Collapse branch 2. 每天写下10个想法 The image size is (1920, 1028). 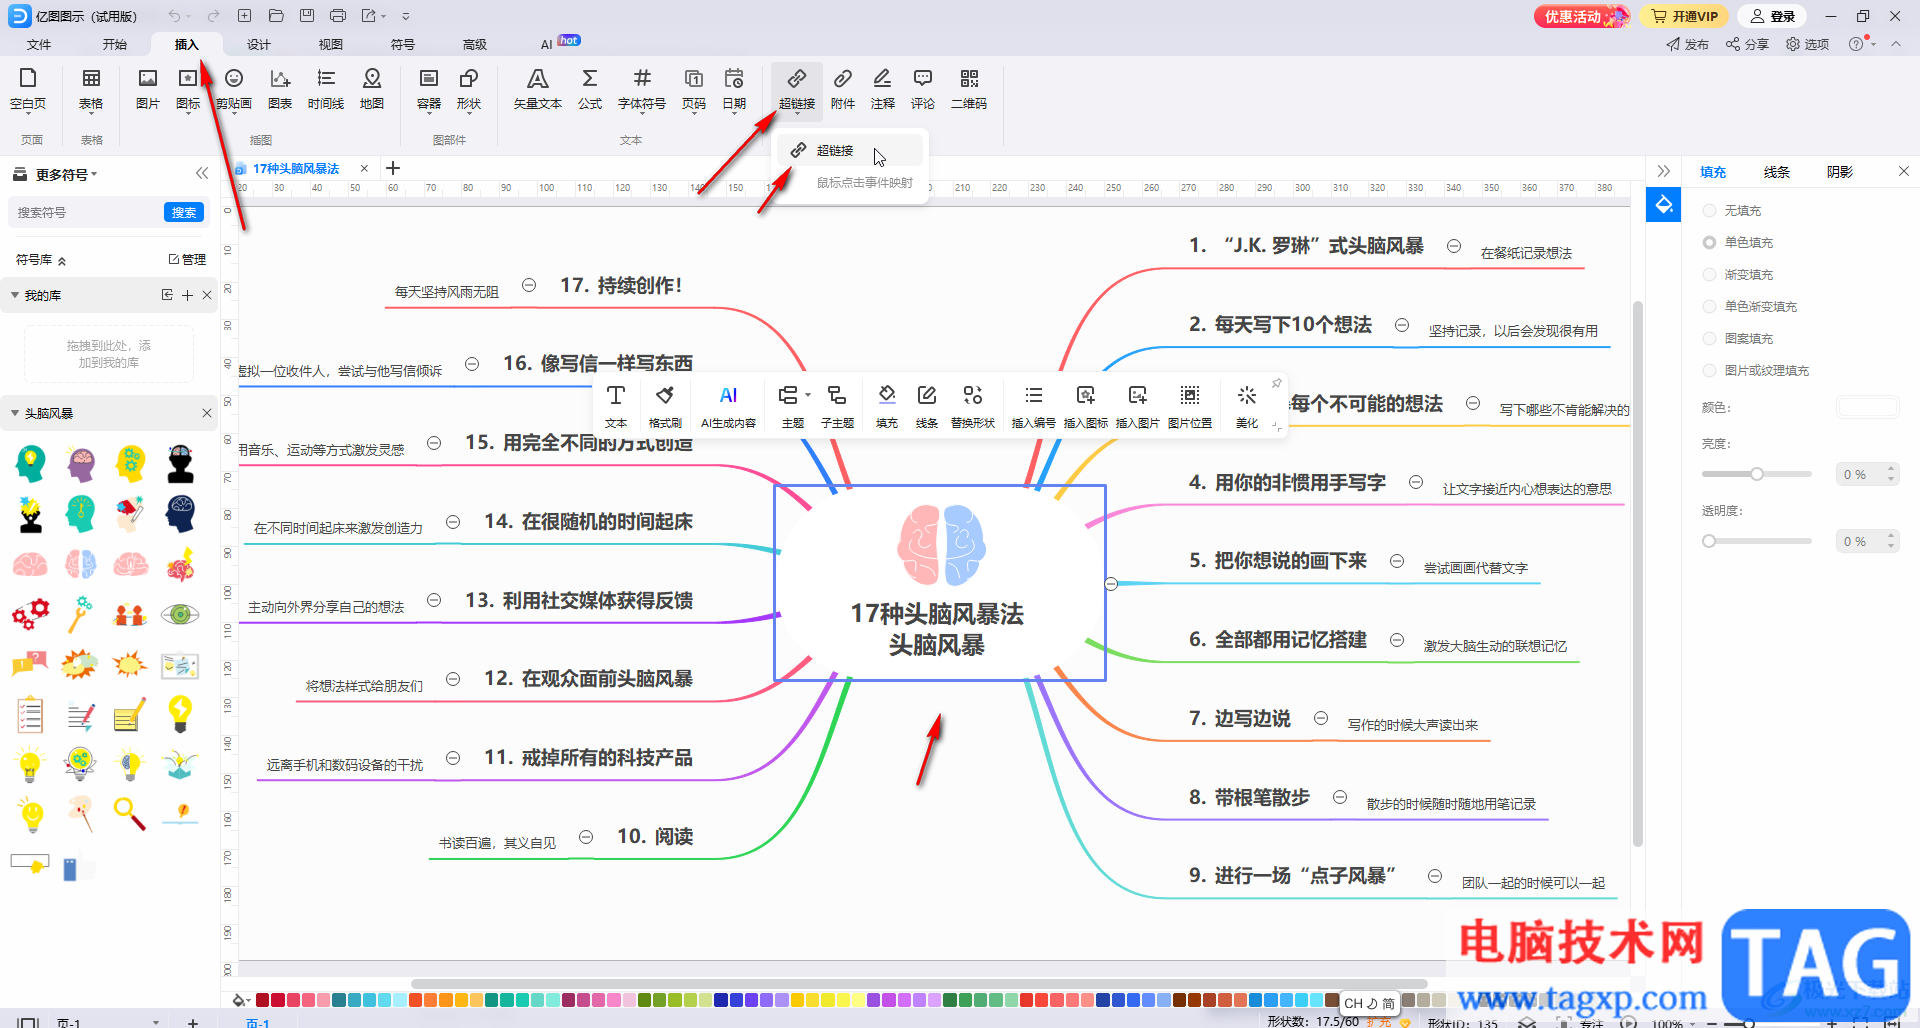1402,325
